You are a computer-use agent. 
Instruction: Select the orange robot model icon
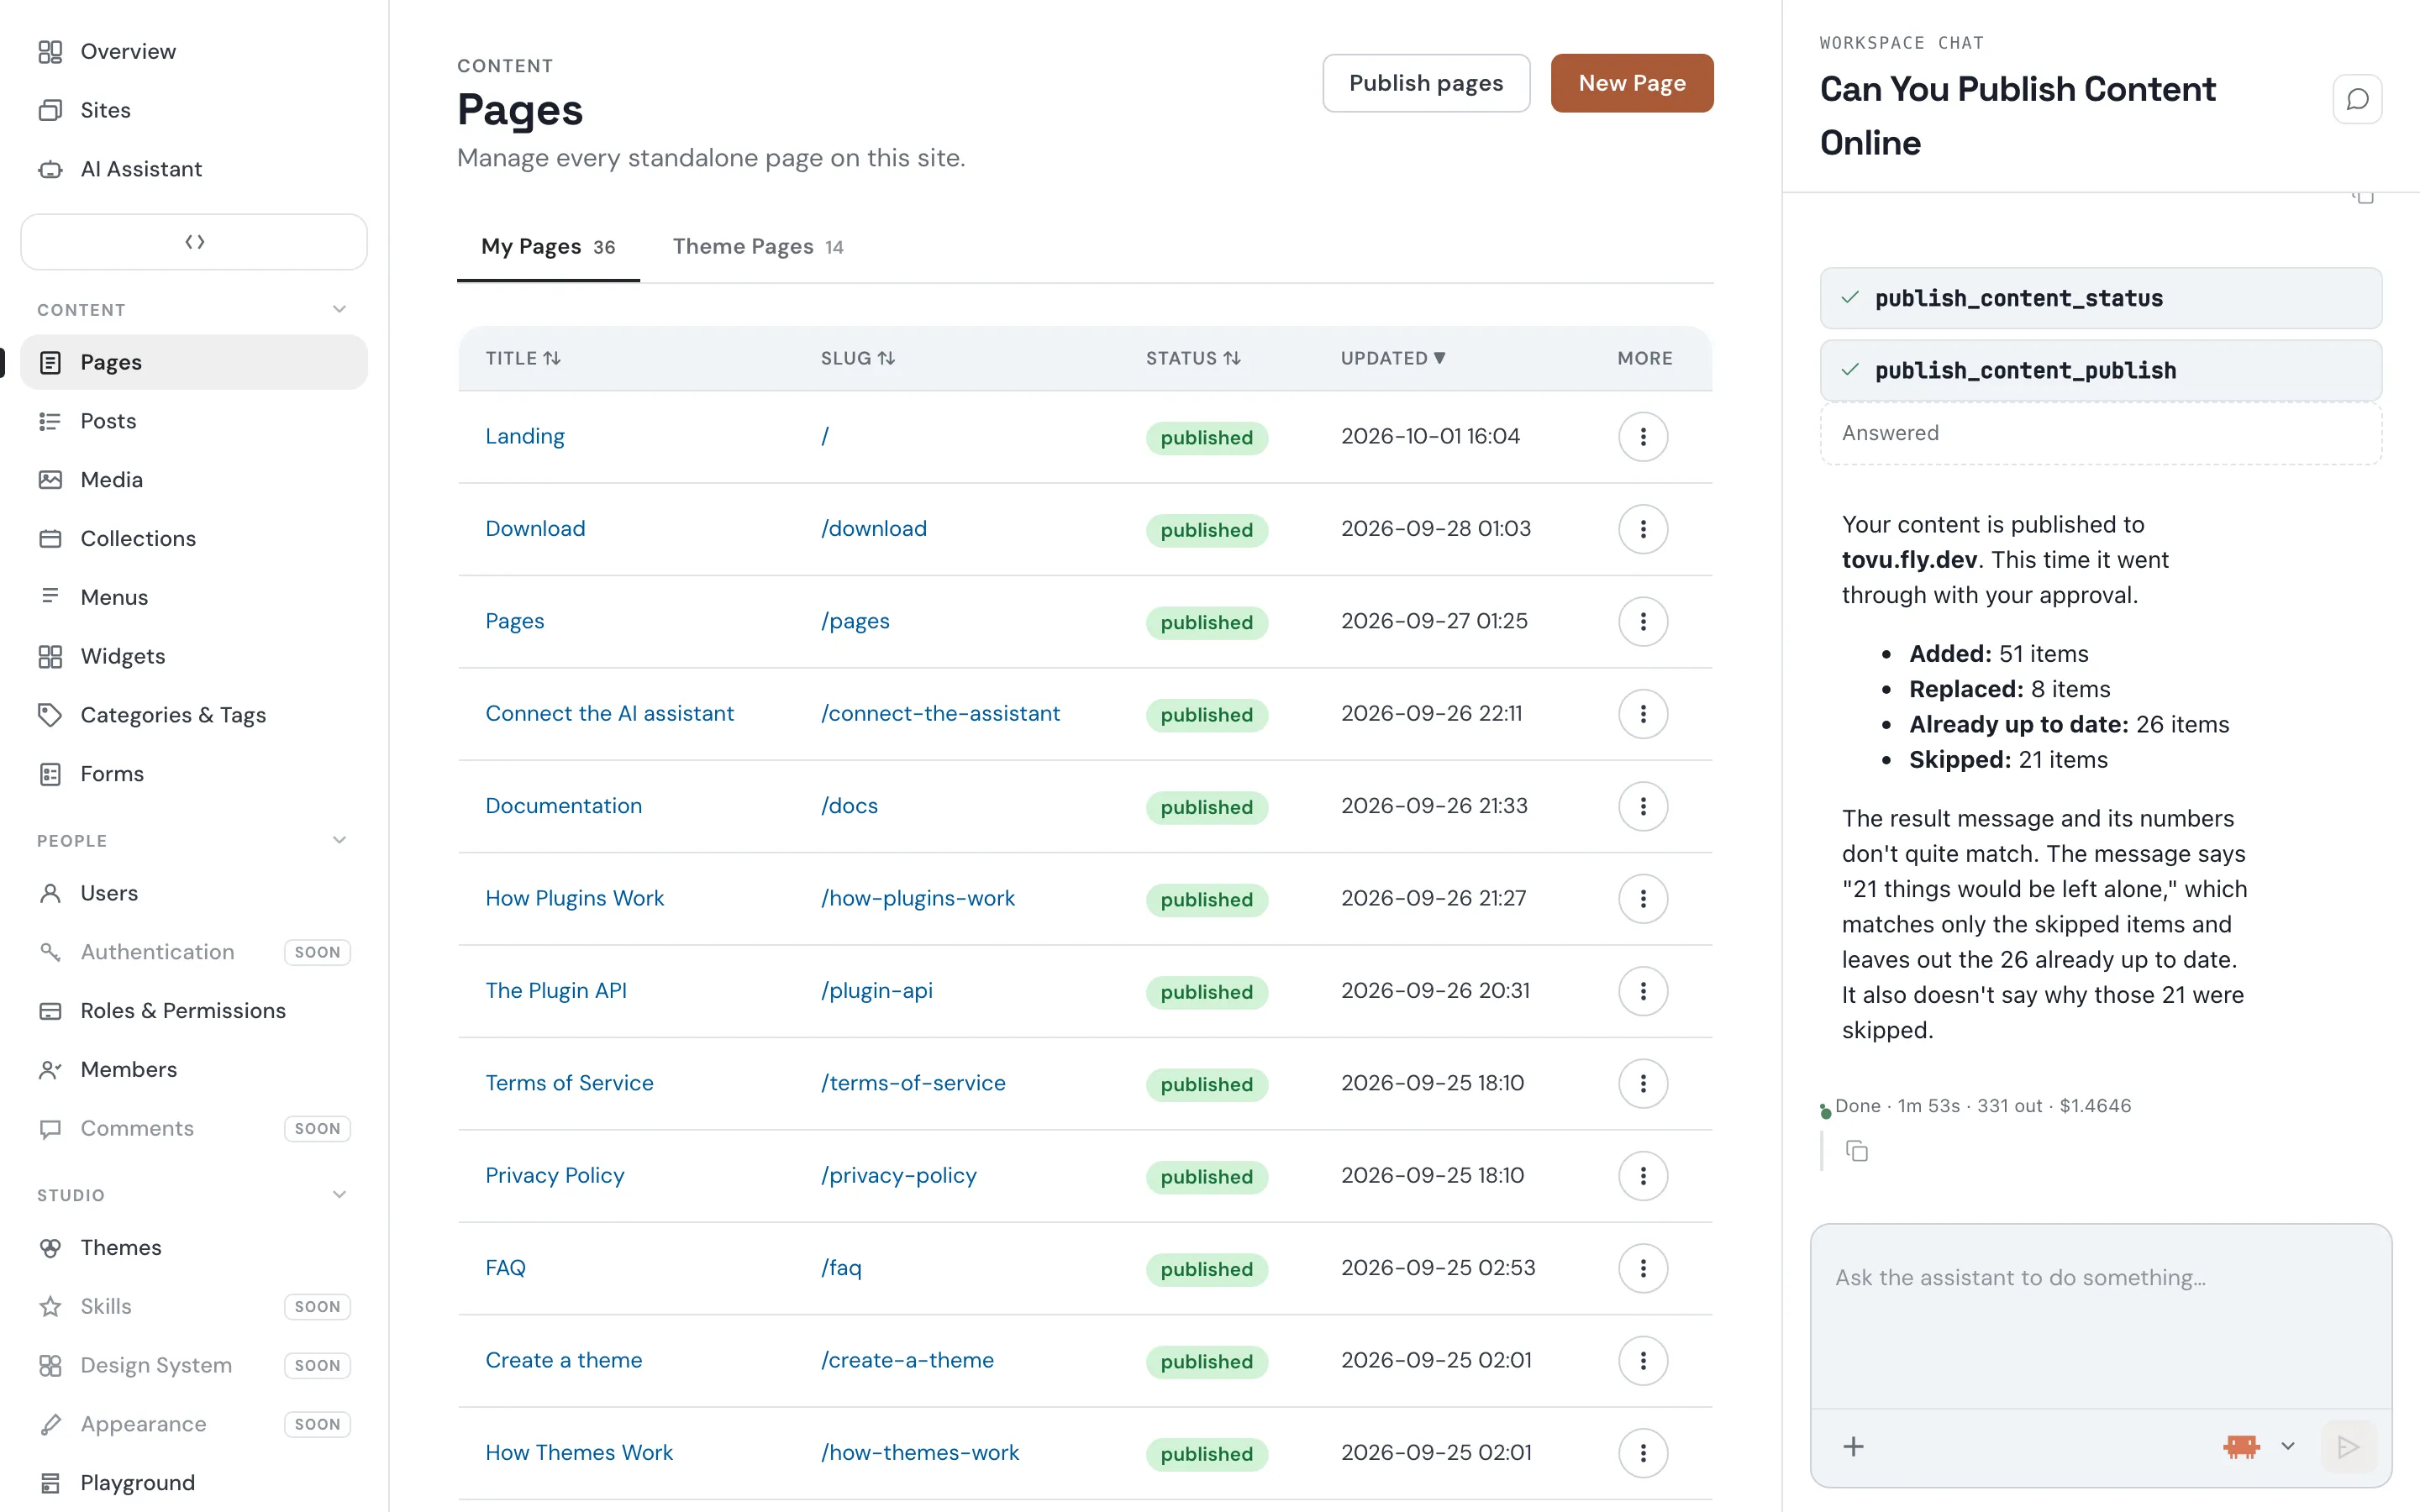[2241, 1446]
